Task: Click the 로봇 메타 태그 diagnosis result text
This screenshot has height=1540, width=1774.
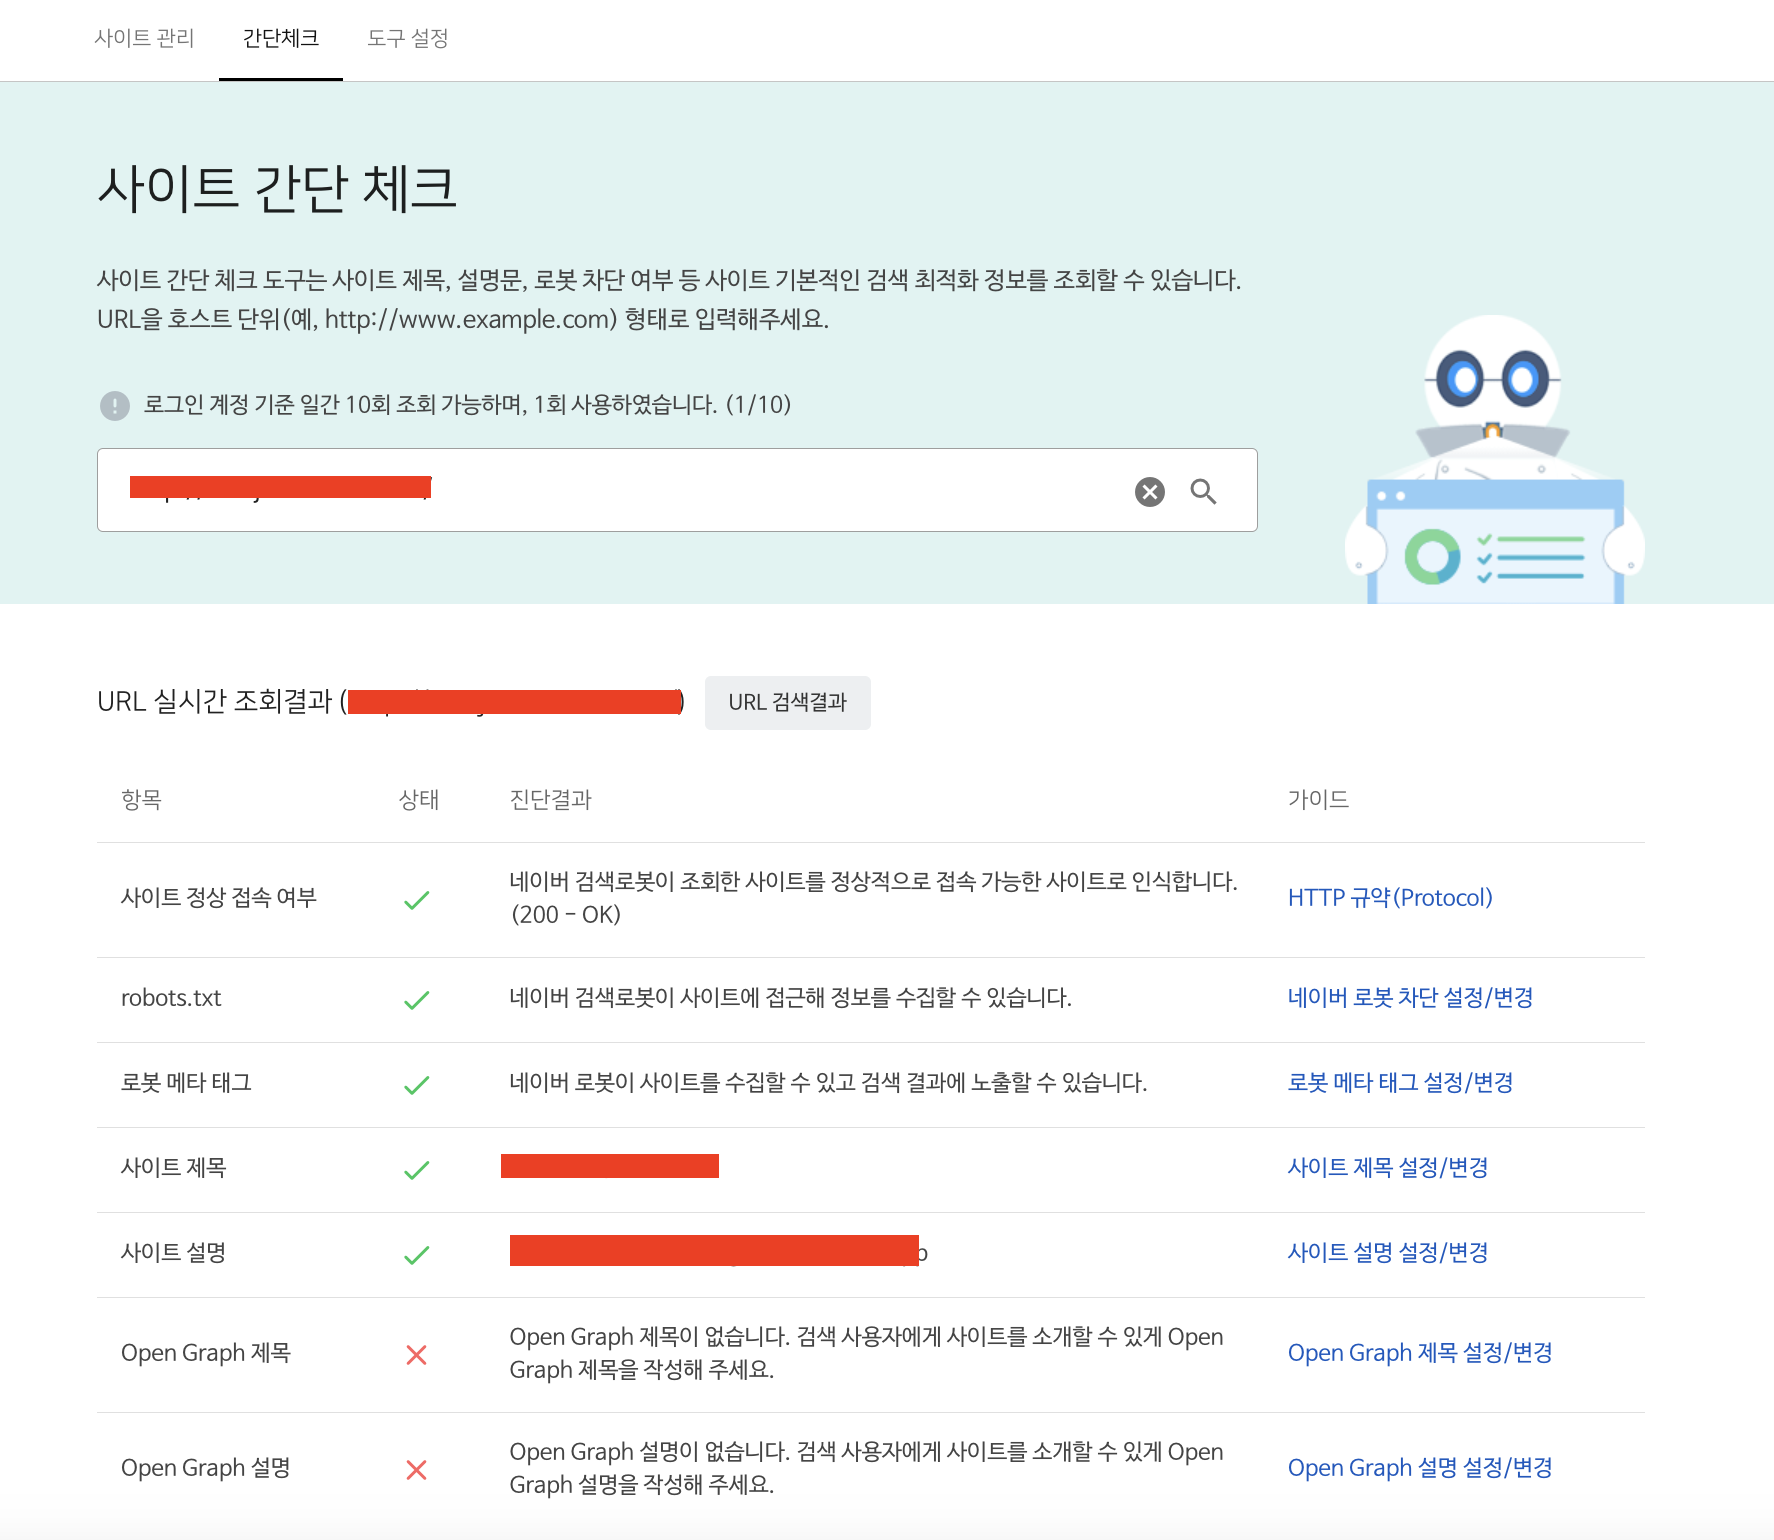Action: coord(828,1083)
